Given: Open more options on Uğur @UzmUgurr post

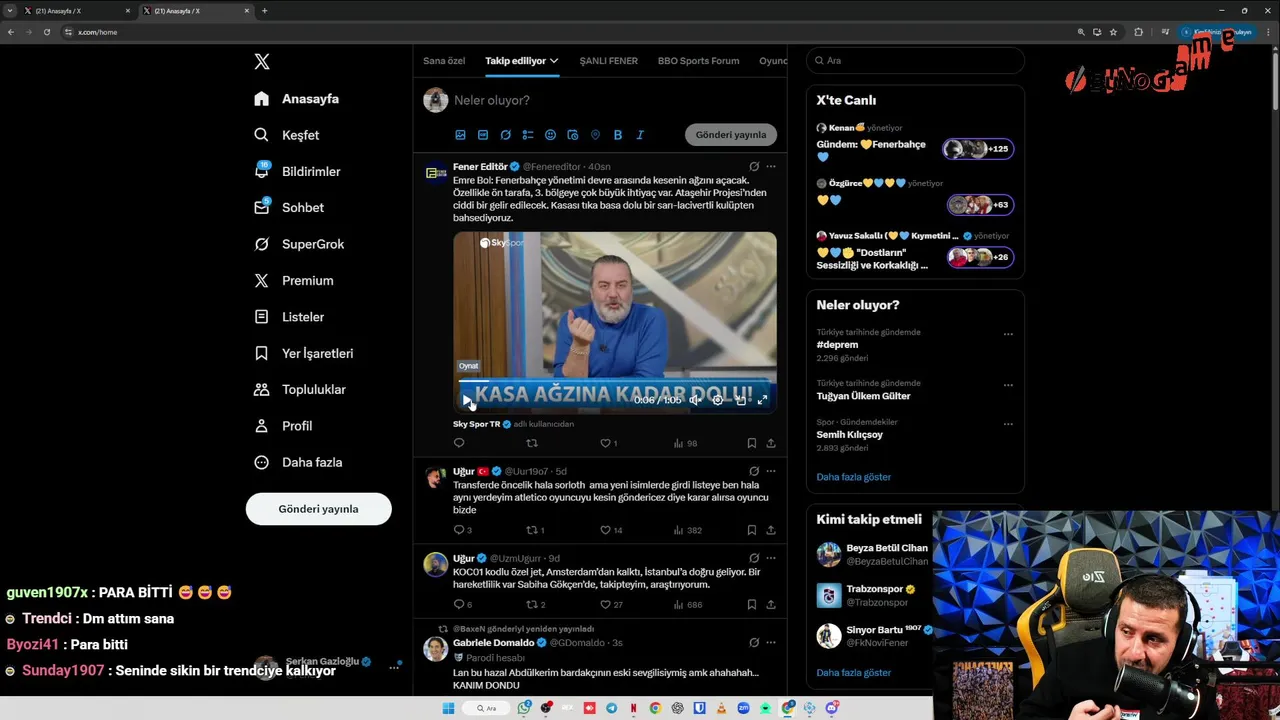Looking at the screenshot, I should [x=771, y=558].
